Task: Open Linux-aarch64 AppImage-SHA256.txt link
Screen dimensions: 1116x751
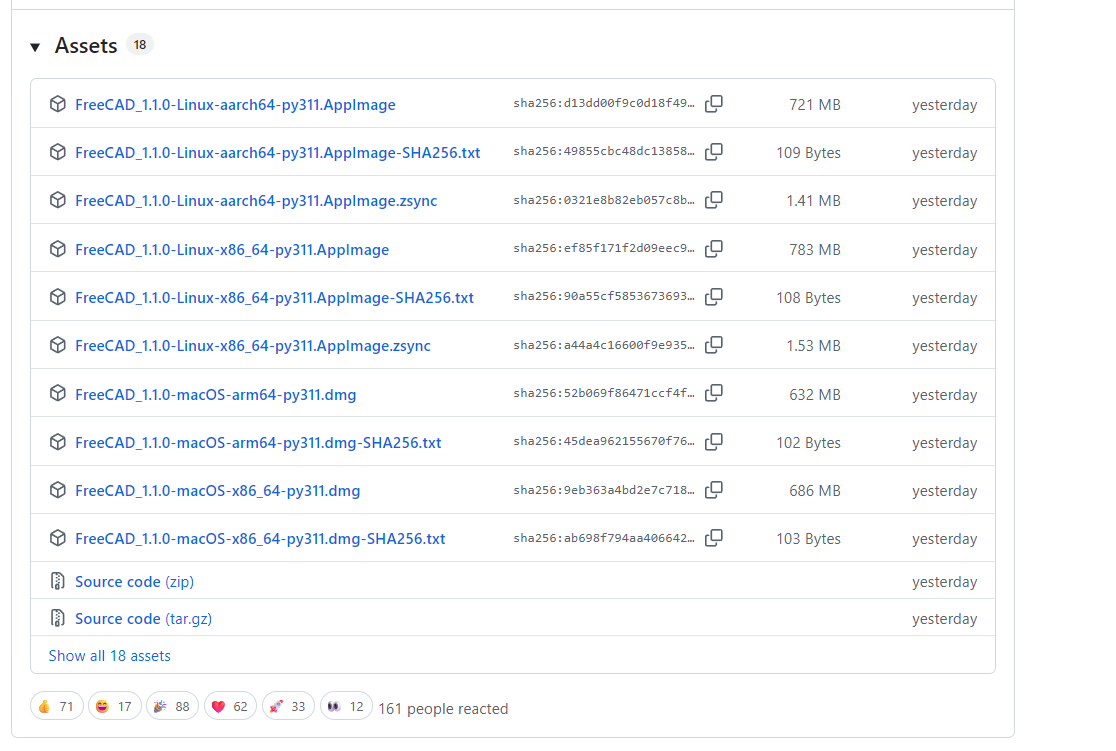Action: pos(278,152)
